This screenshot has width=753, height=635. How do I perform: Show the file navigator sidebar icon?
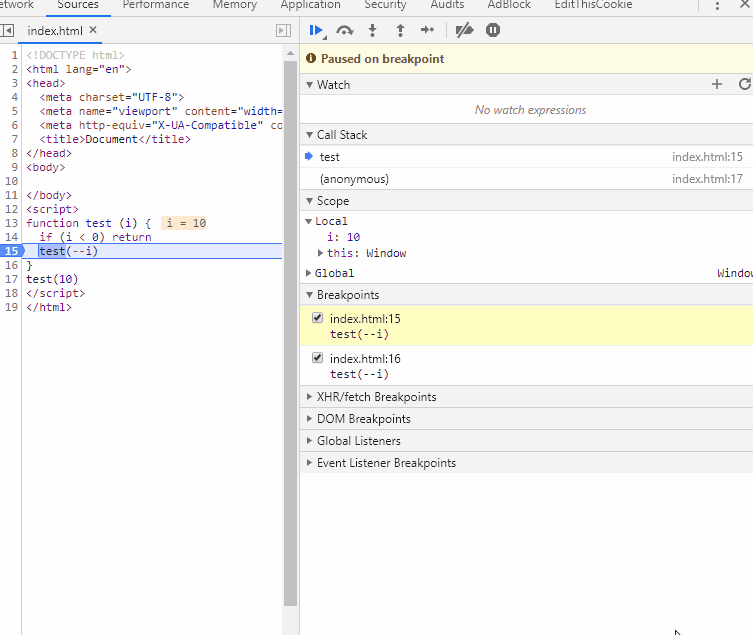click(7, 31)
